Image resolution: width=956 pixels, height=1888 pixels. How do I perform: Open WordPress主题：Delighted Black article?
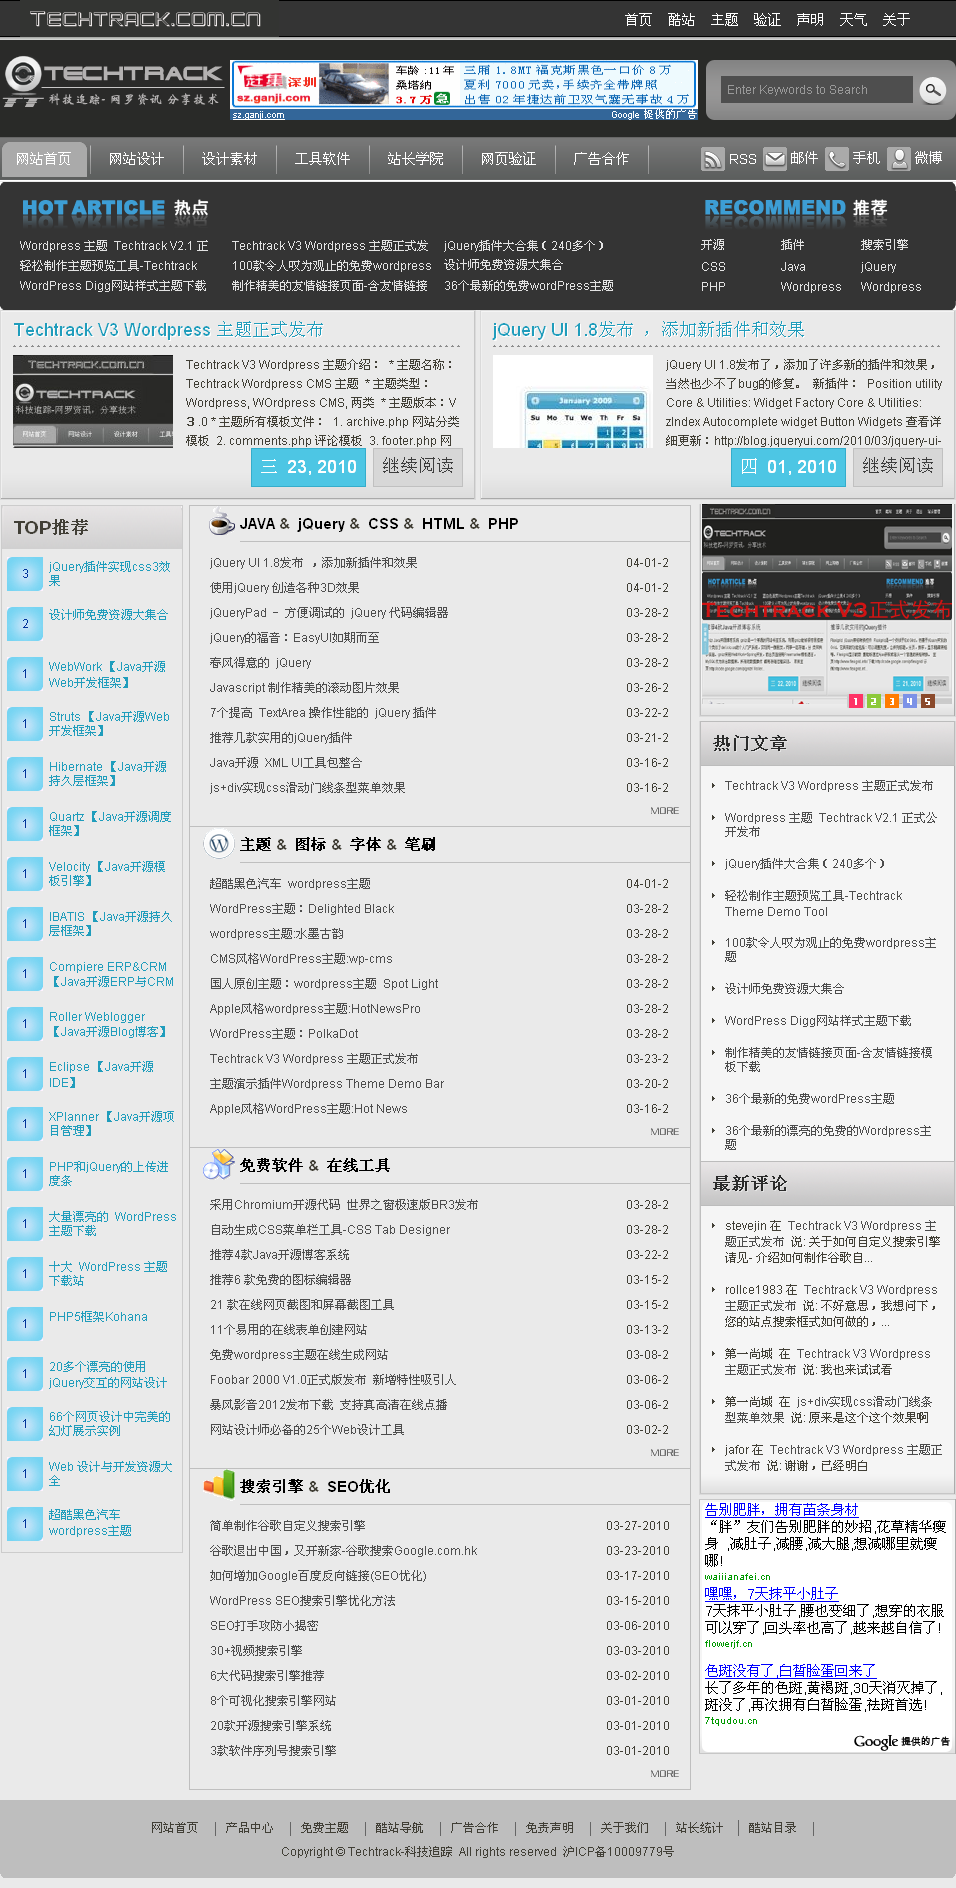coord(302,909)
